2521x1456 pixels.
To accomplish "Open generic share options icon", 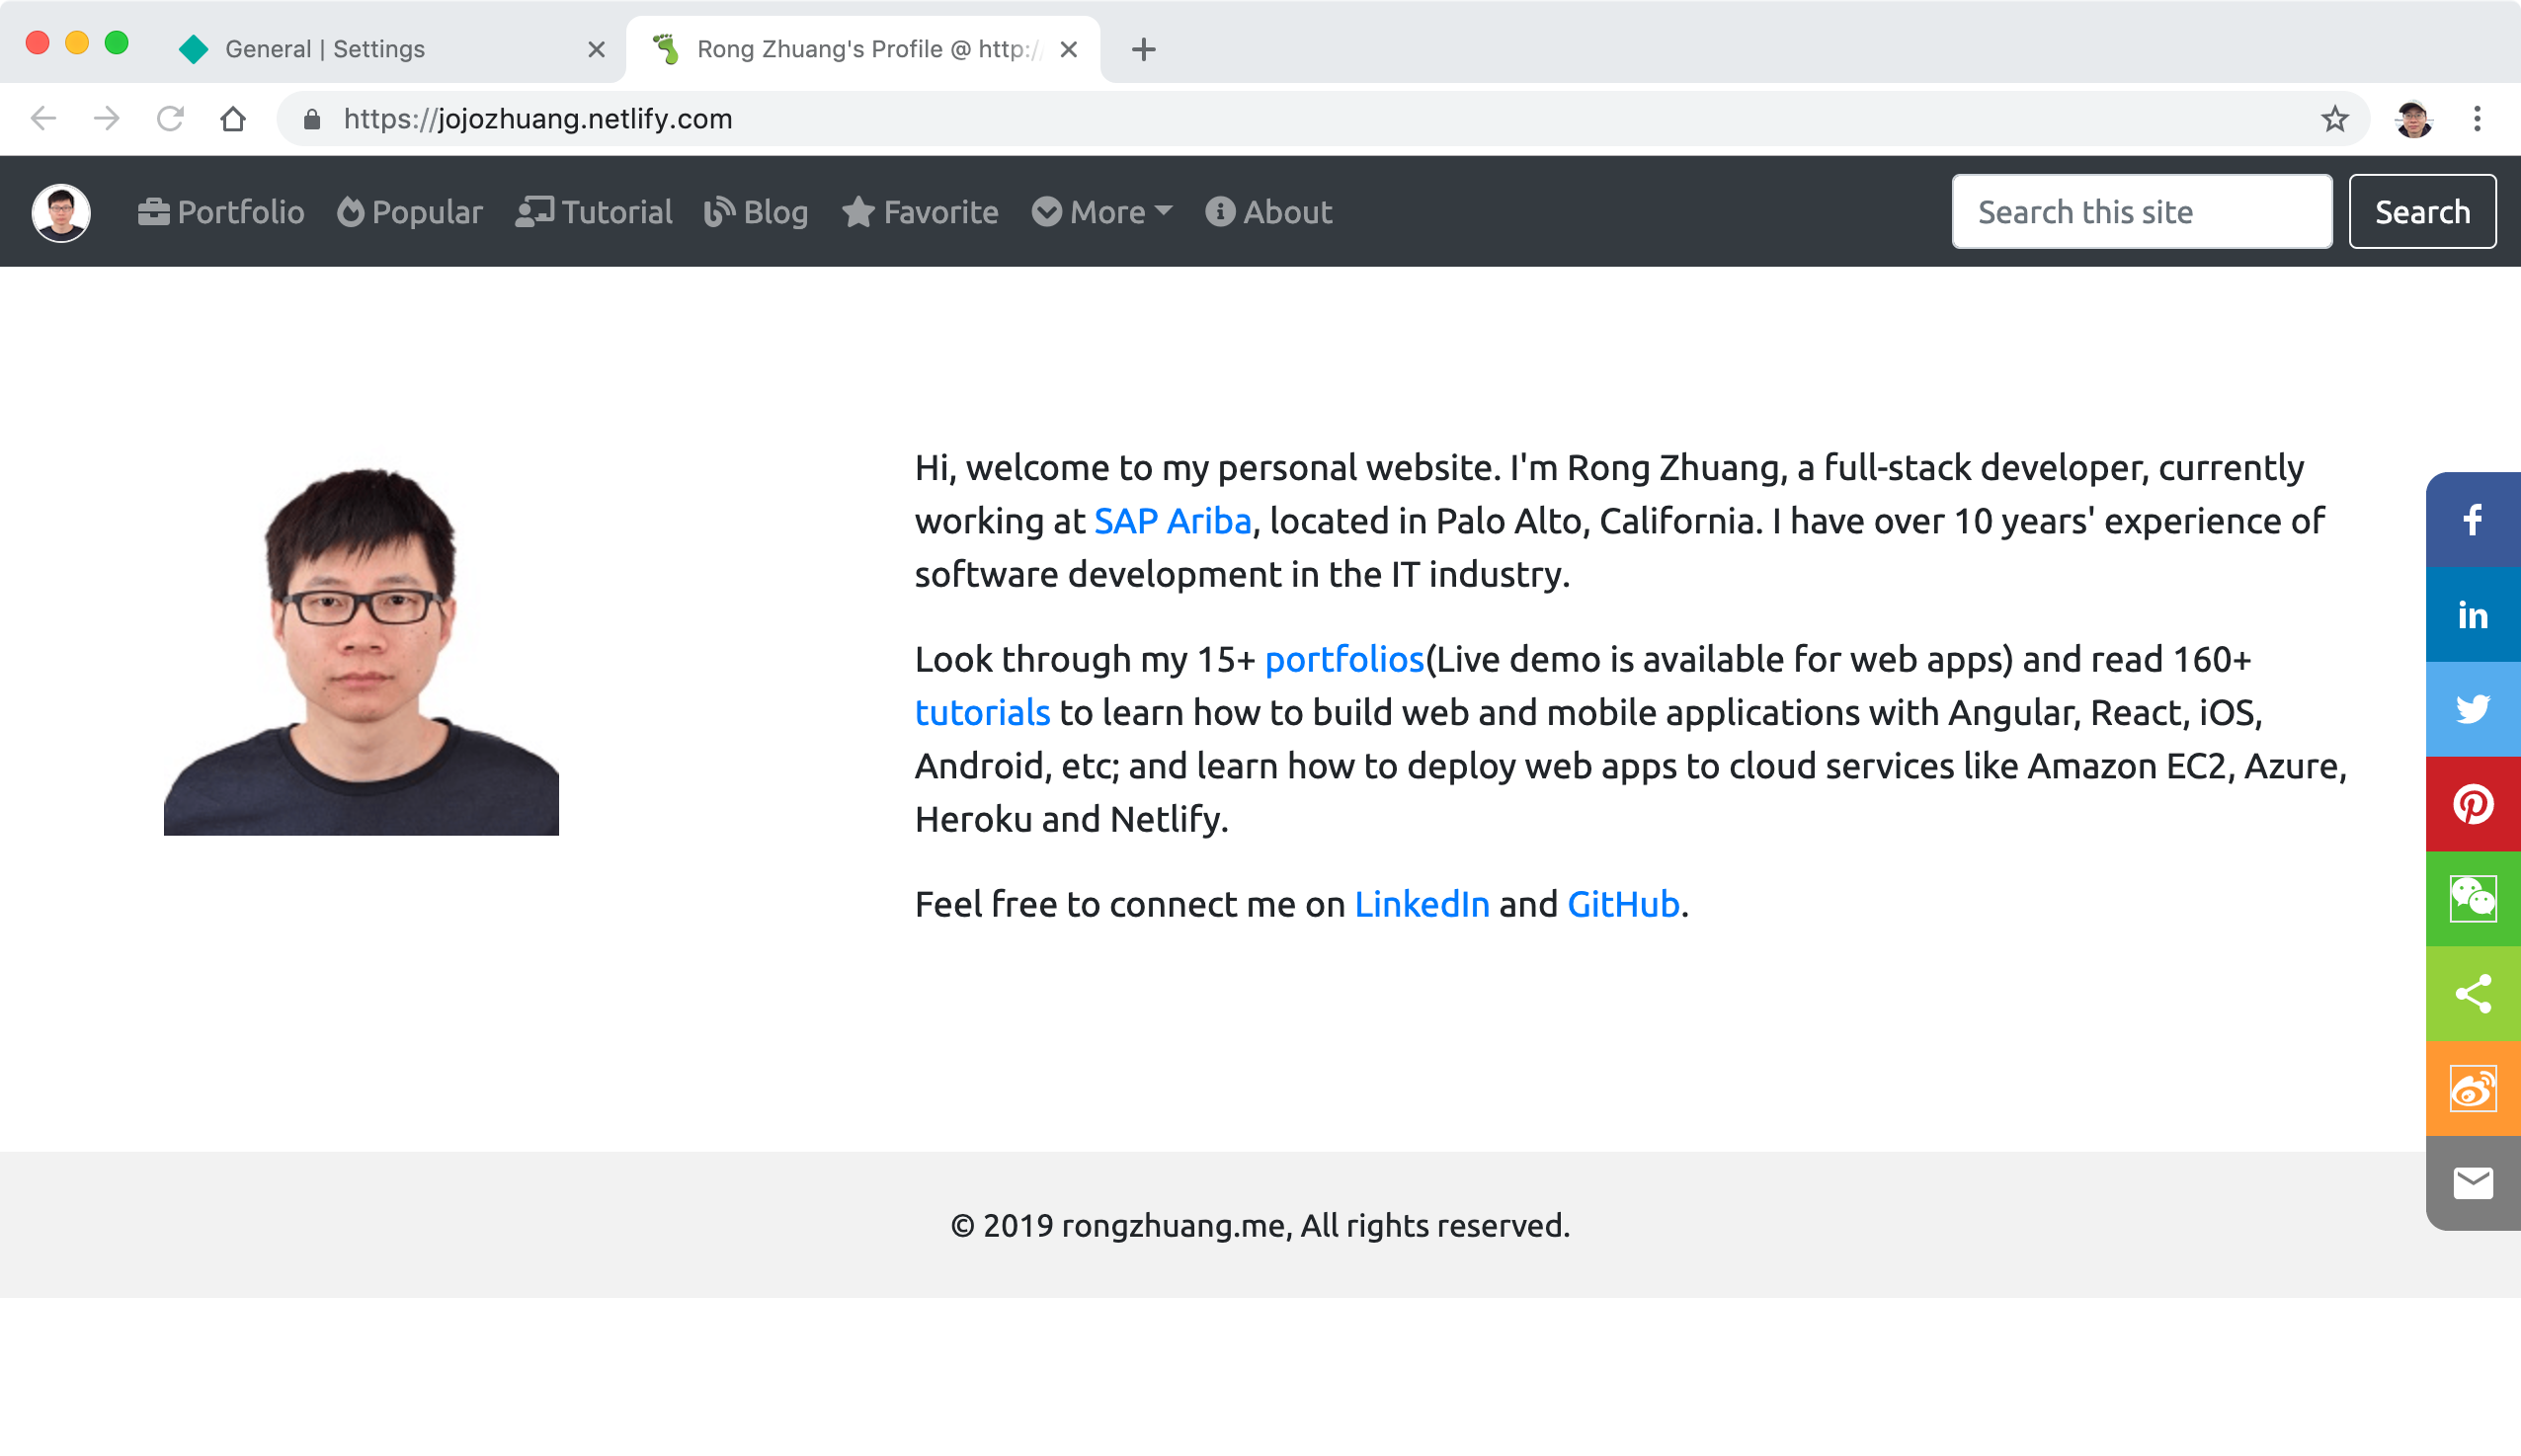I will [x=2472, y=994].
